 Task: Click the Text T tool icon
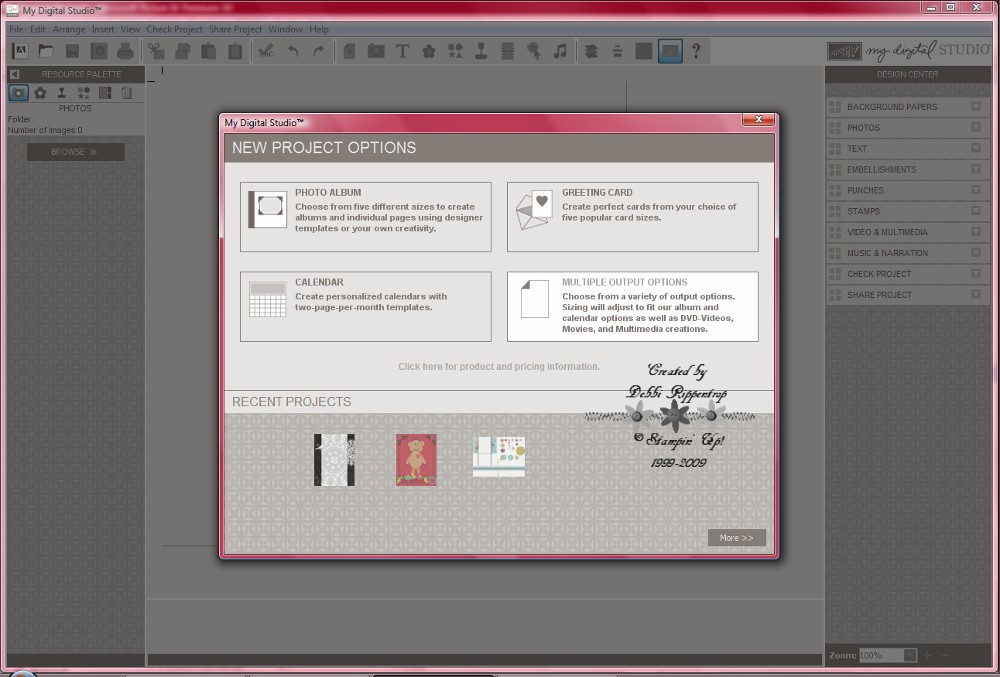pyautogui.click(x=402, y=51)
